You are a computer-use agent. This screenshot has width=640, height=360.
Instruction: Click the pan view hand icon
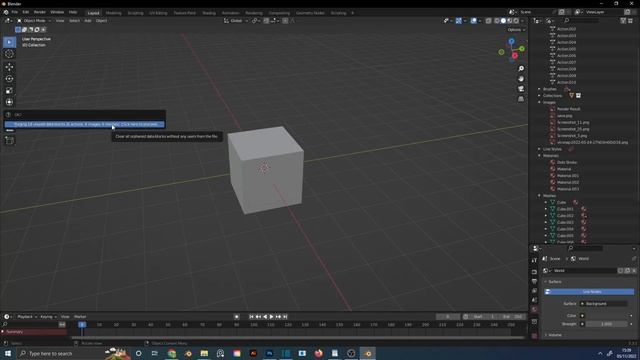coord(521,79)
